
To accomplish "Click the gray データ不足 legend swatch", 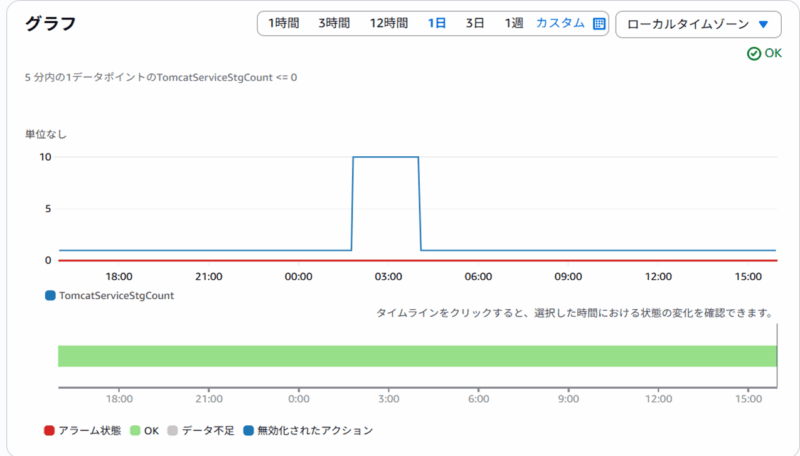I will tap(172, 430).
